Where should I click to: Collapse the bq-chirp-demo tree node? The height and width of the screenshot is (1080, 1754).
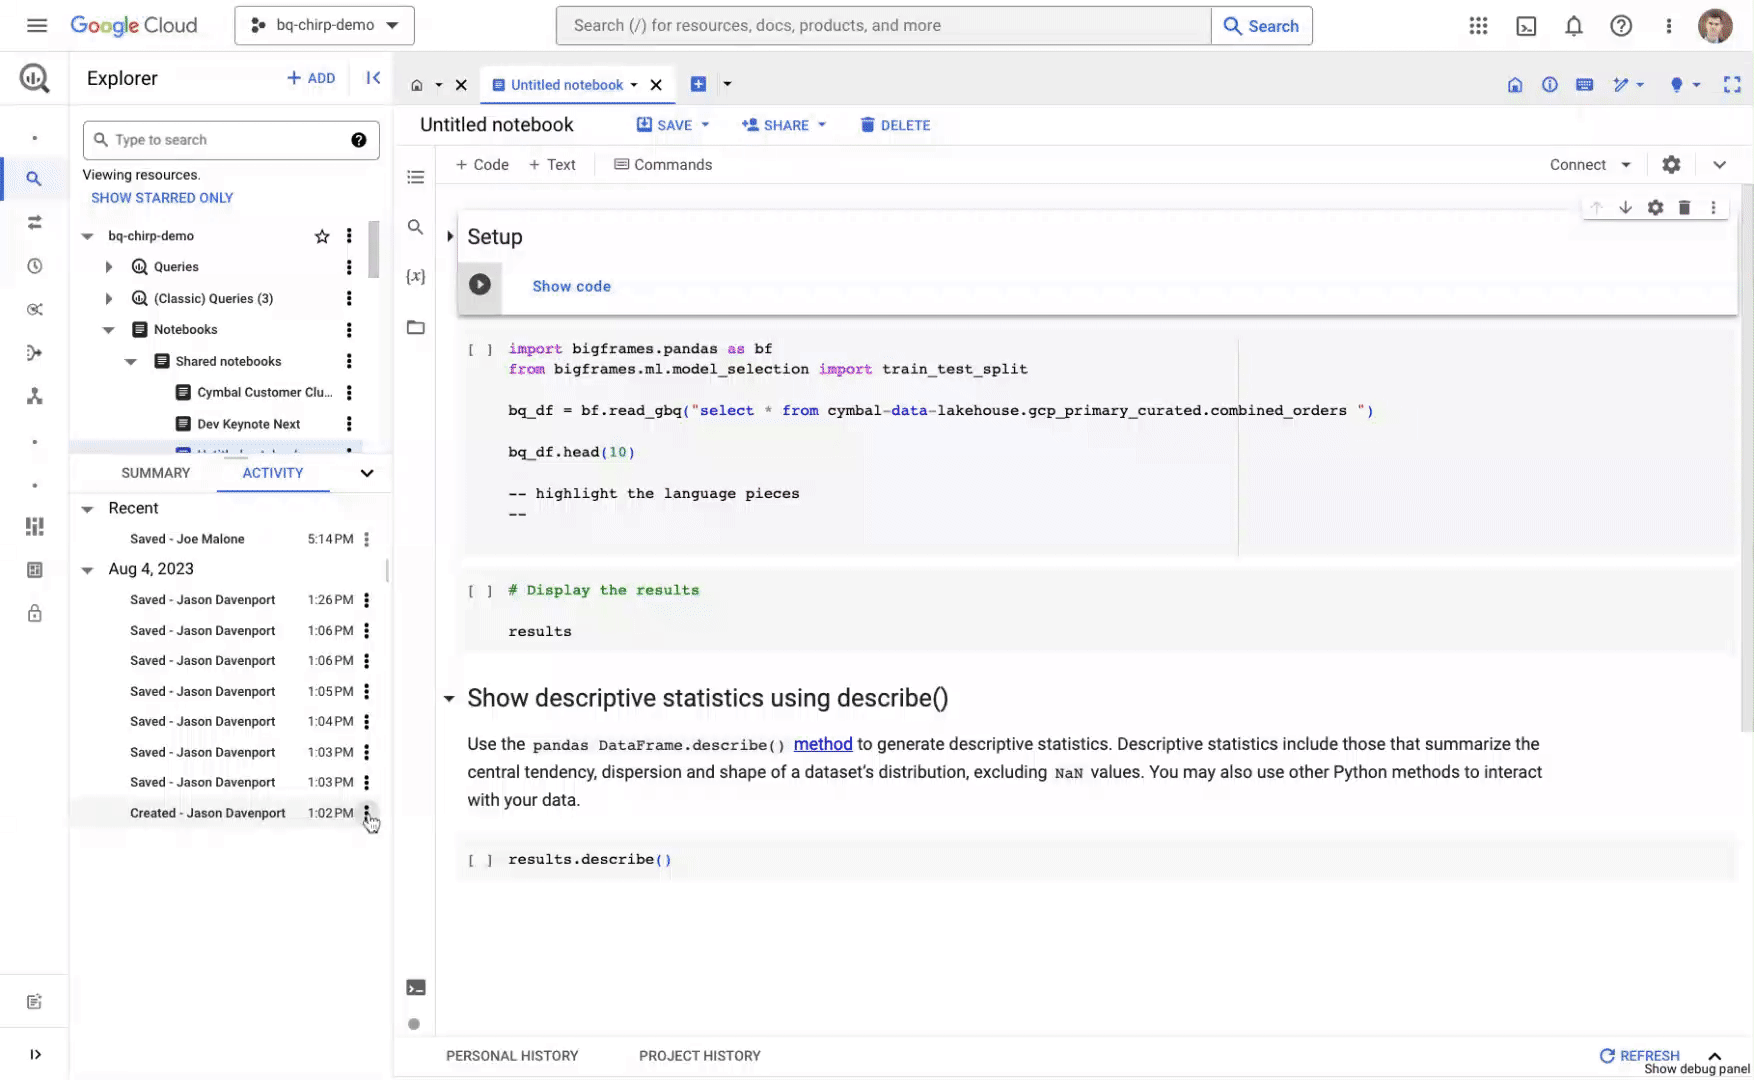87,237
